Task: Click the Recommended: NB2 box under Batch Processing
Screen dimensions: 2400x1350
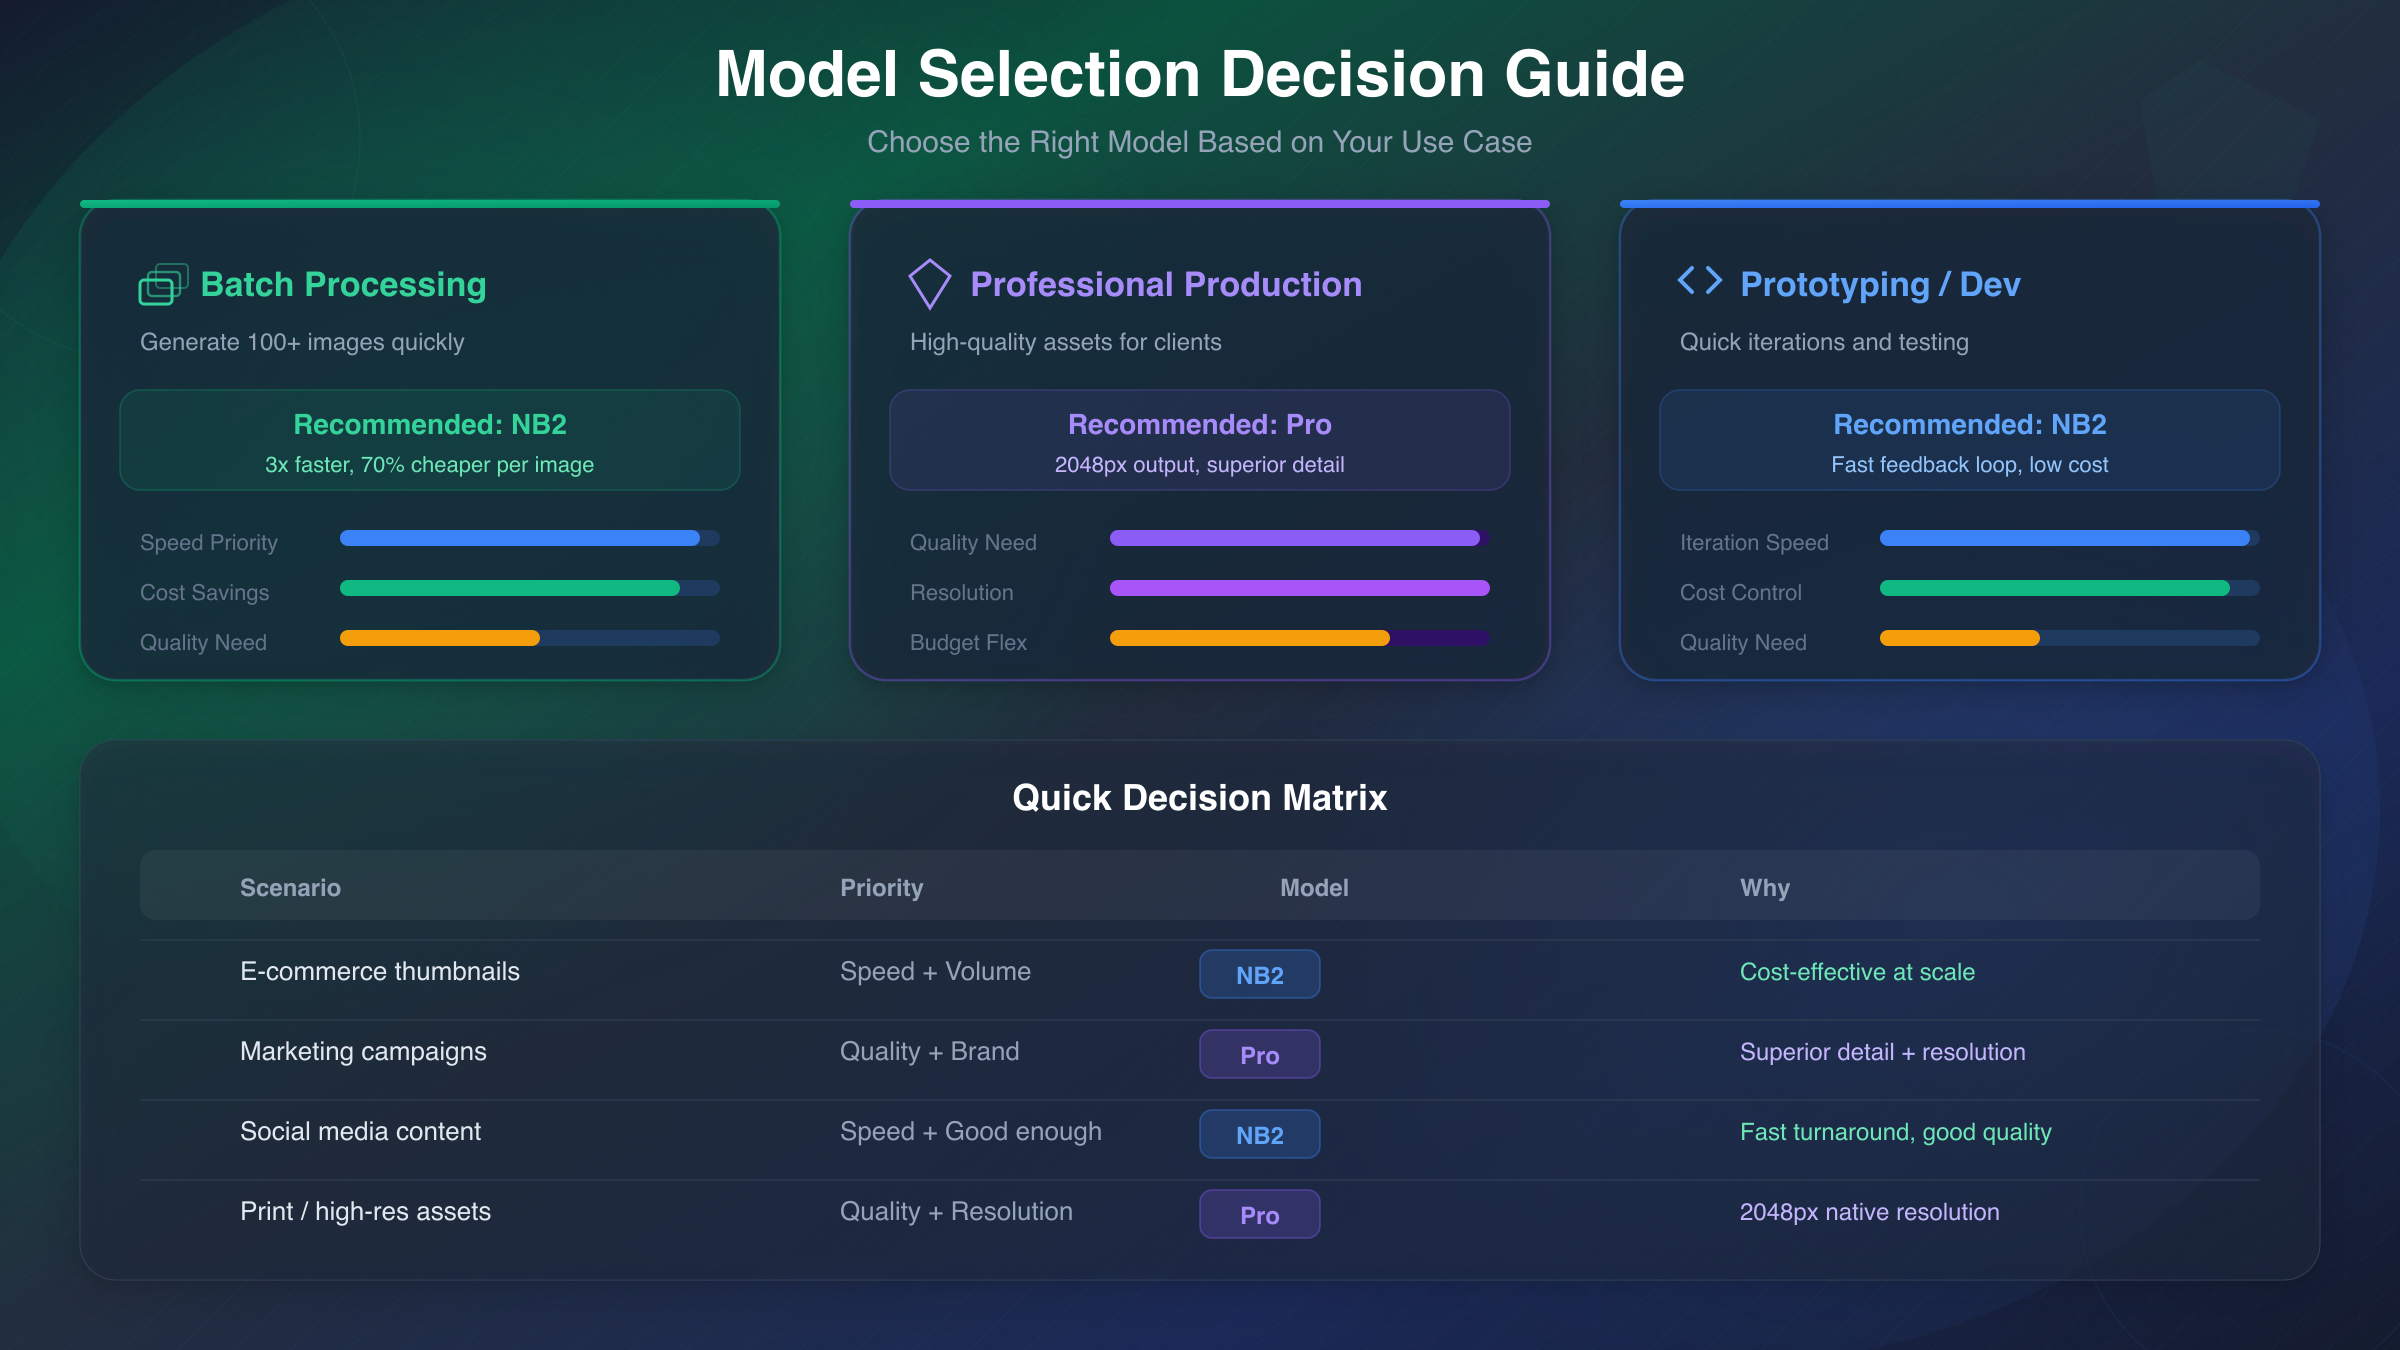Action: (x=429, y=441)
